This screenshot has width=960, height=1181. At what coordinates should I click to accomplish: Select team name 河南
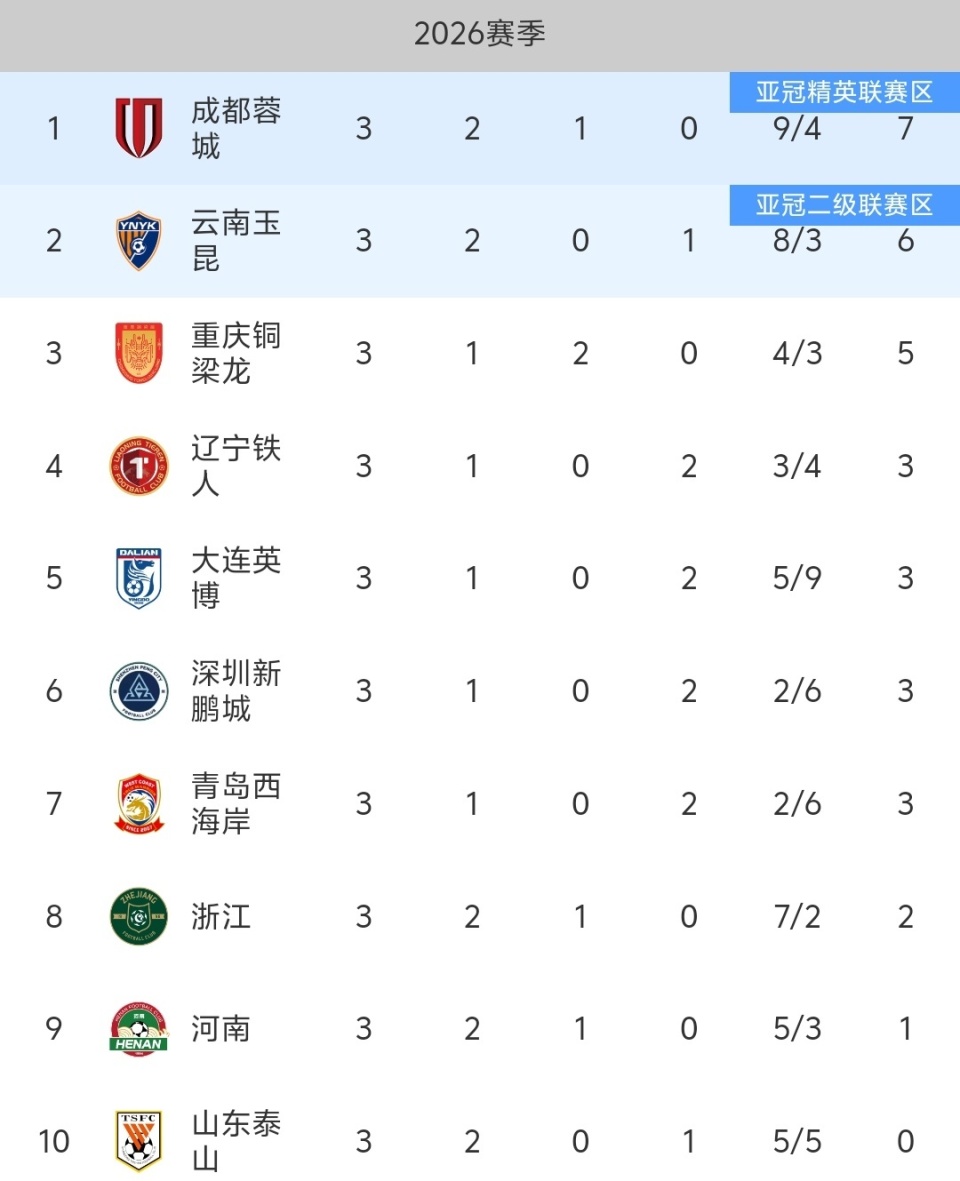(x=221, y=1029)
